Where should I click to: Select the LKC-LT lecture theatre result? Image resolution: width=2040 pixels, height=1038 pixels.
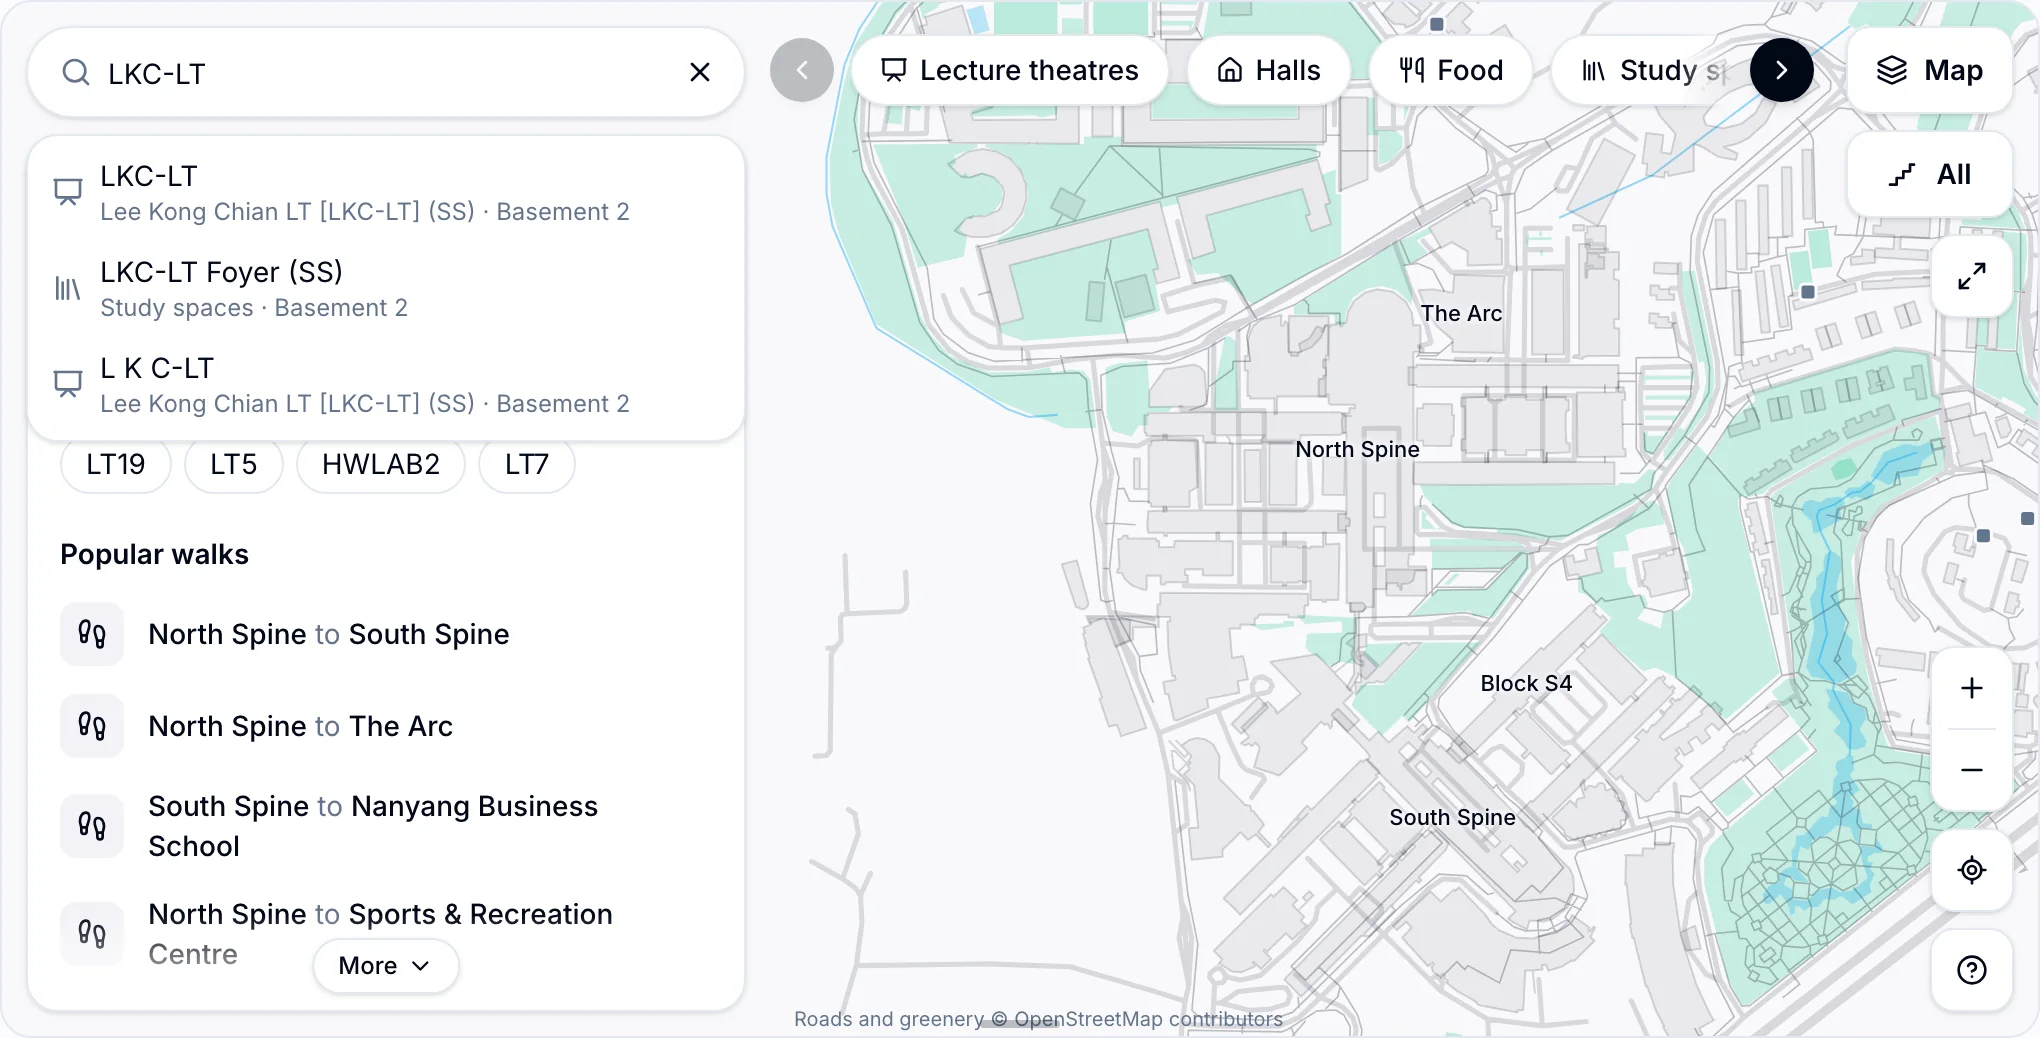(x=386, y=192)
